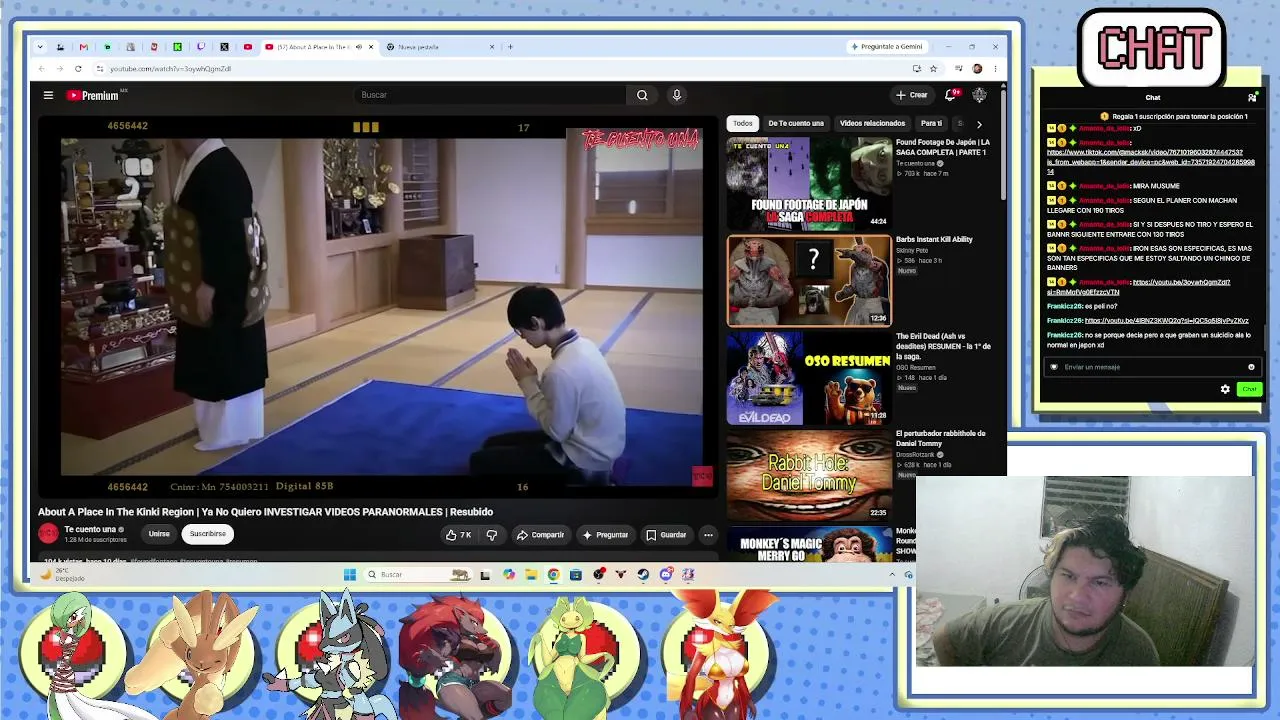1280x720 pixels.
Task: Click the Compartir button
Action: coord(540,535)
